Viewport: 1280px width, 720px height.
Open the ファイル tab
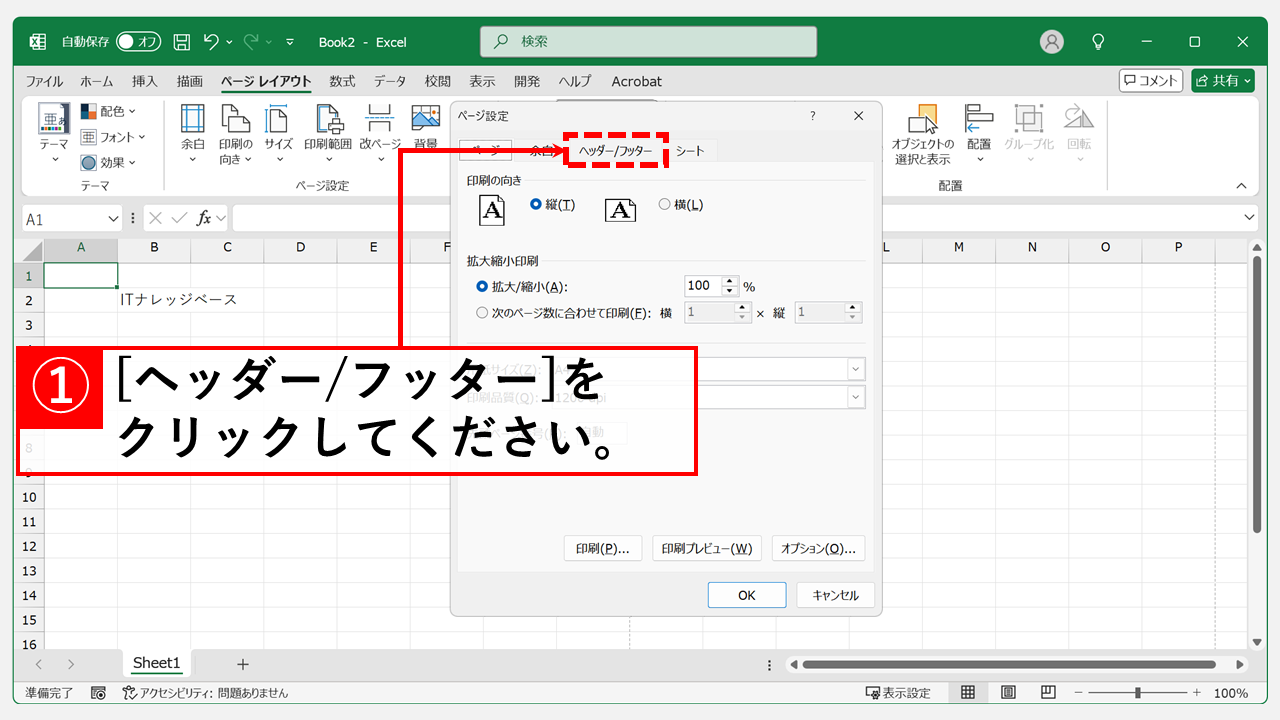tap(44, 81)
